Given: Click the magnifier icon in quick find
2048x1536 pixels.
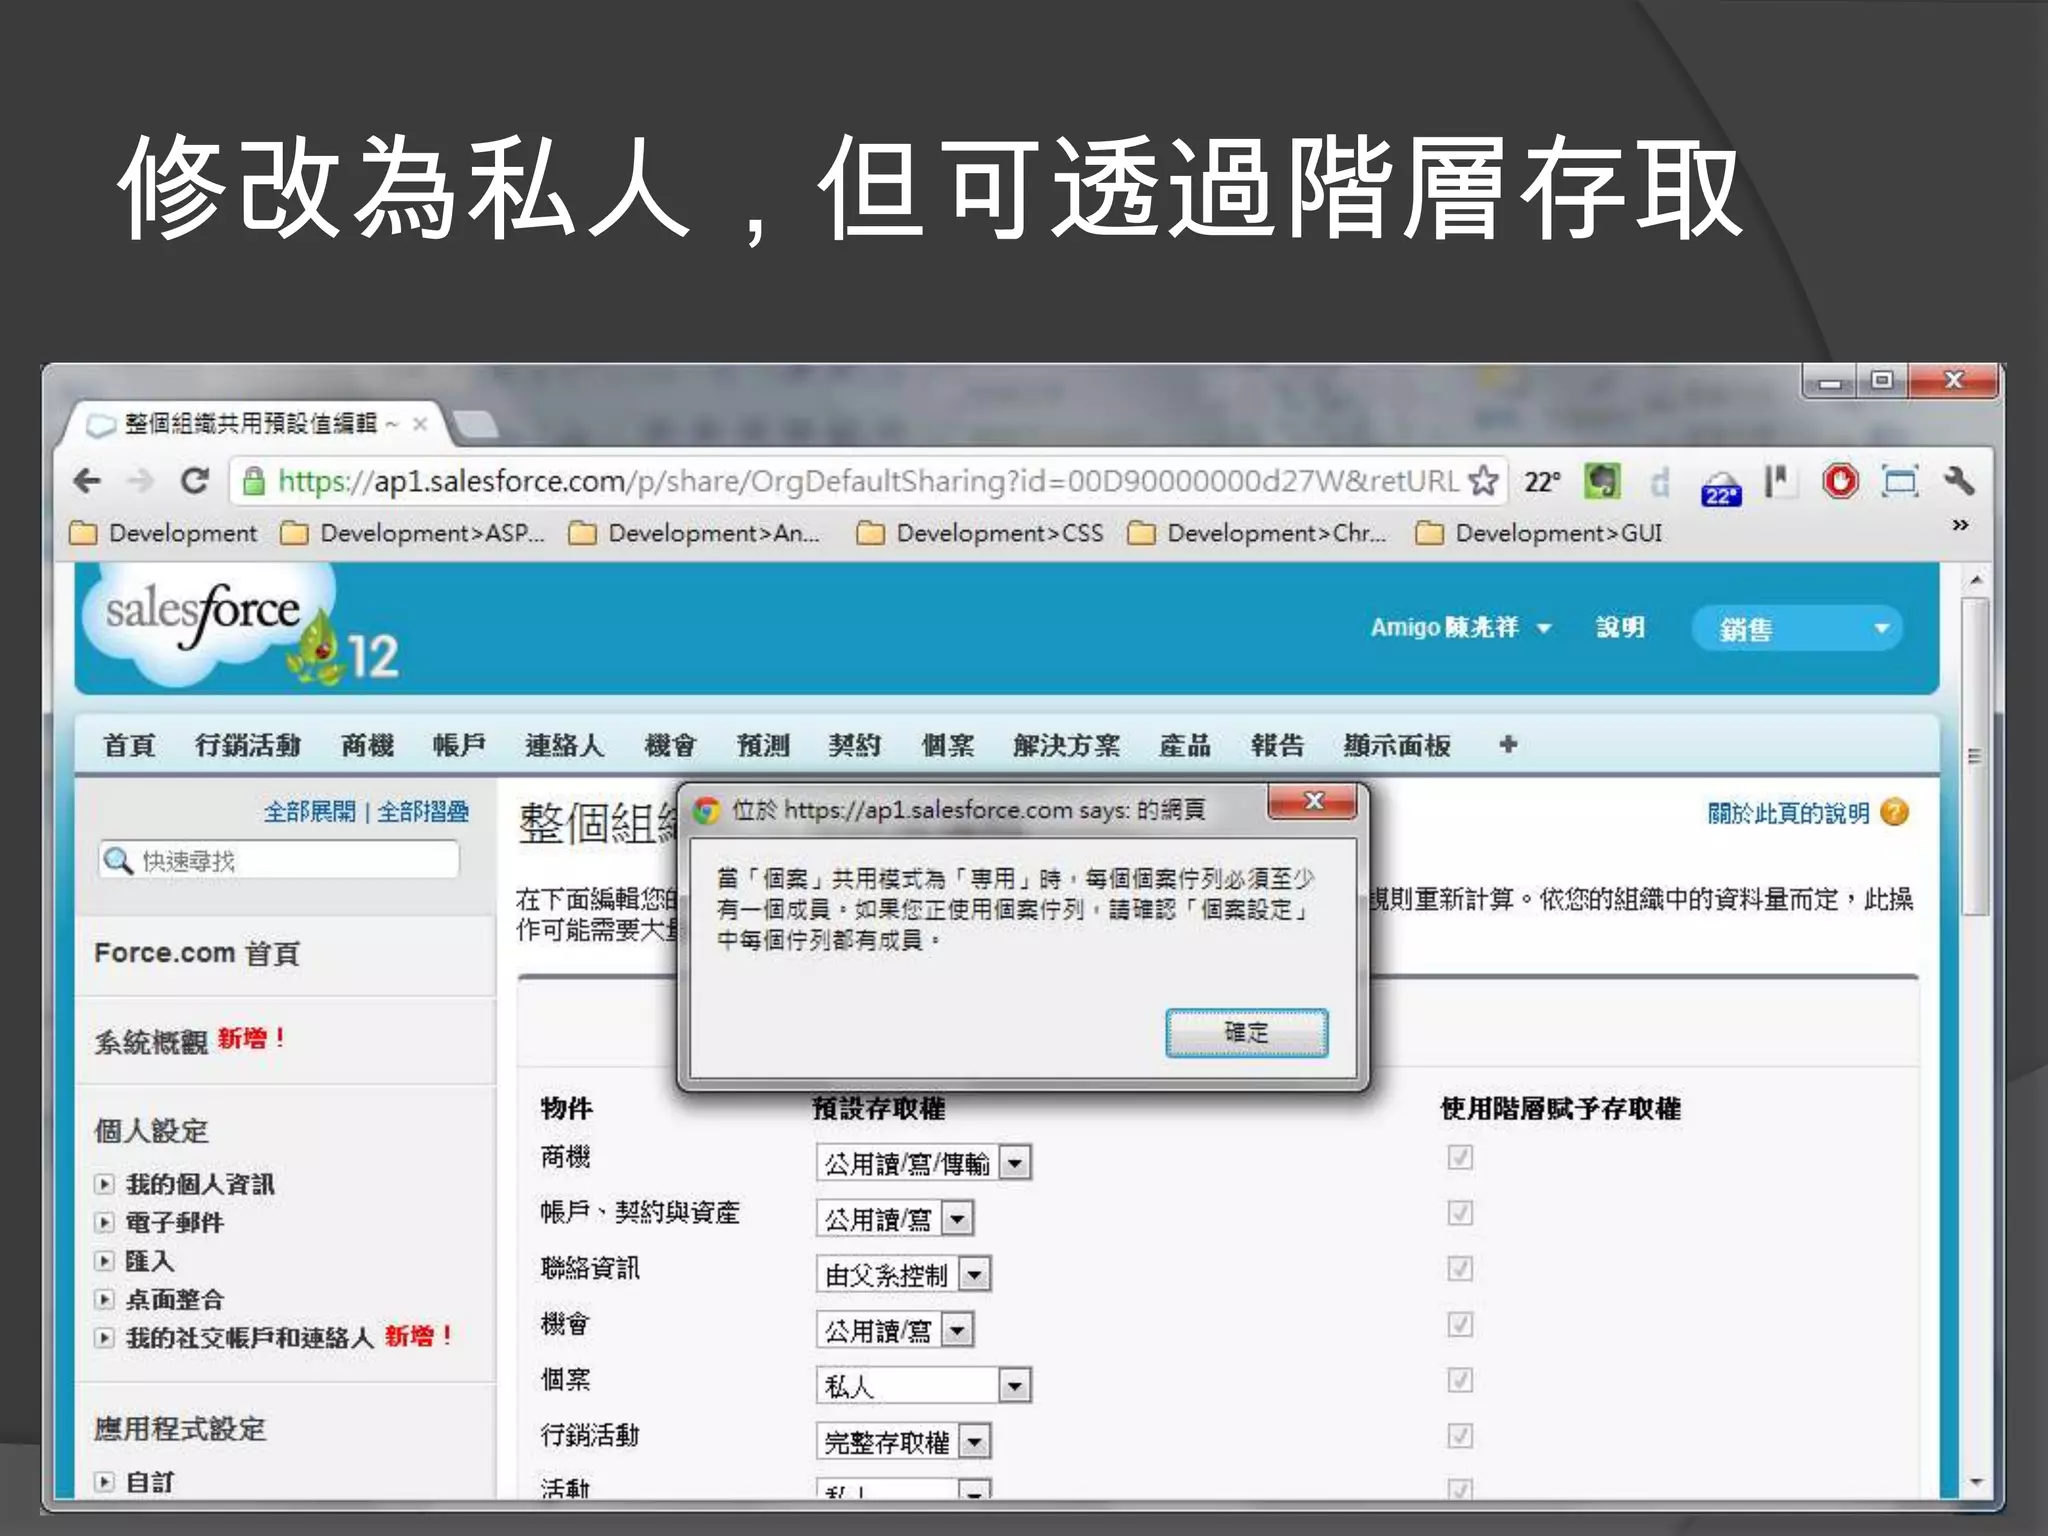Looking at the screenshot, I should [118, 860].
